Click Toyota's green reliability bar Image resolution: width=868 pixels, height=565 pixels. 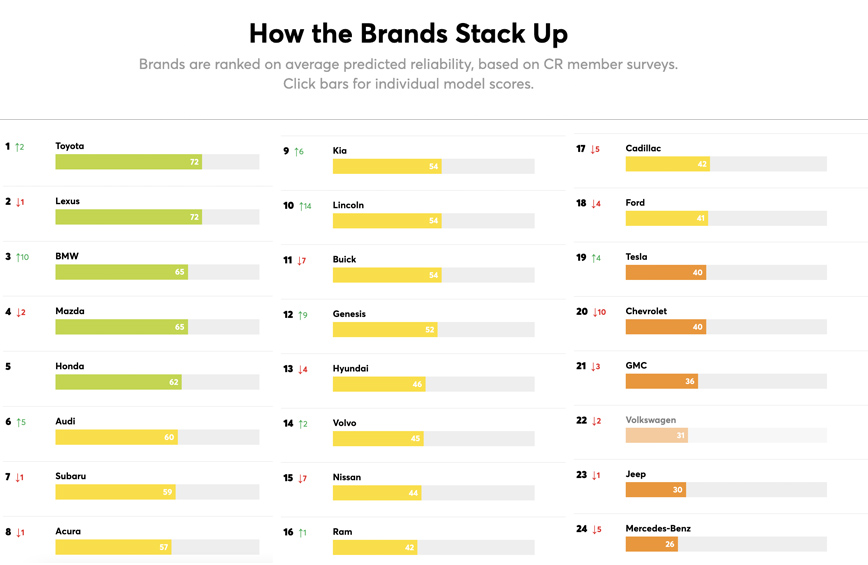128,161
